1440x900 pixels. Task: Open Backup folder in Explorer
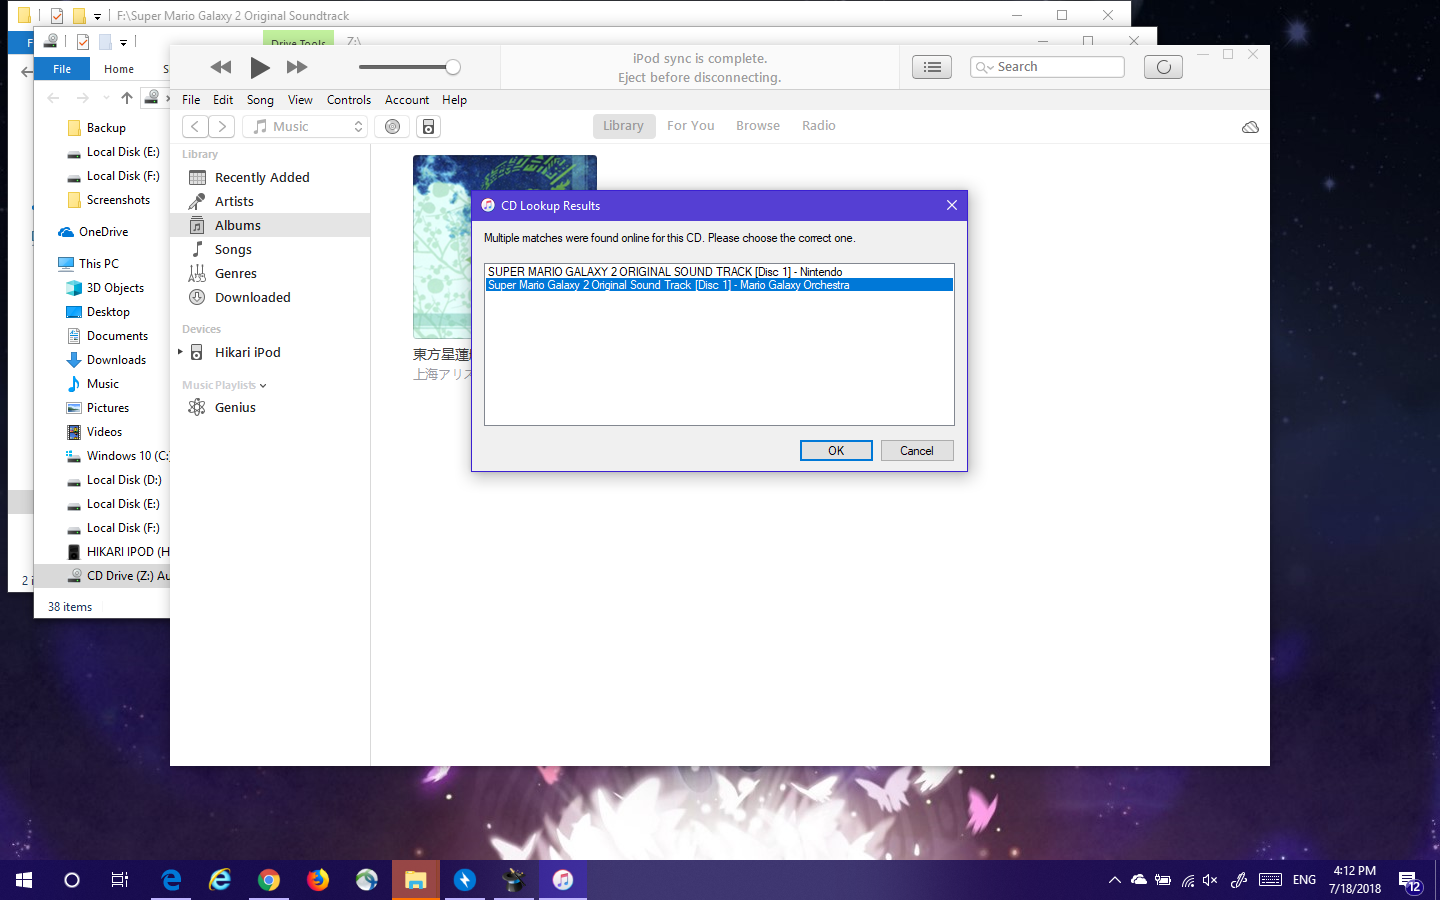click(106, 128)
